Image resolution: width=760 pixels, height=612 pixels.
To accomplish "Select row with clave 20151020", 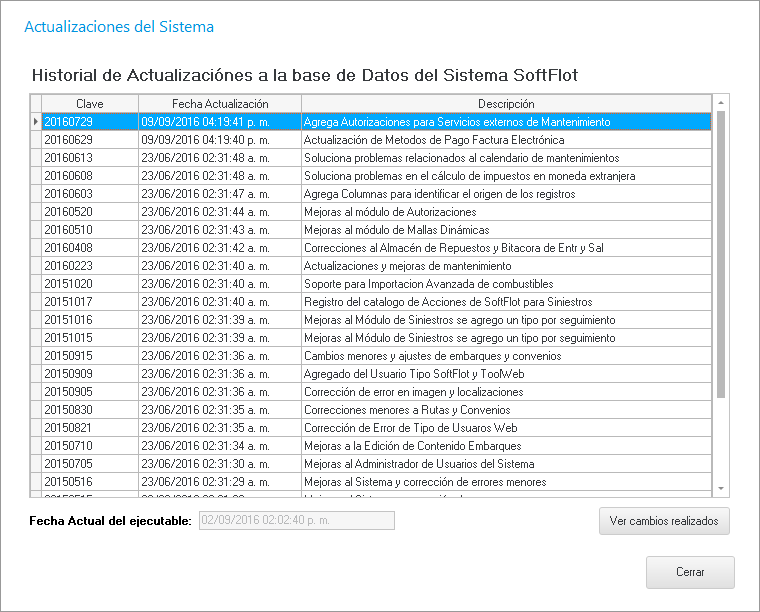I will pyautogui.click(x=89, y=284).
